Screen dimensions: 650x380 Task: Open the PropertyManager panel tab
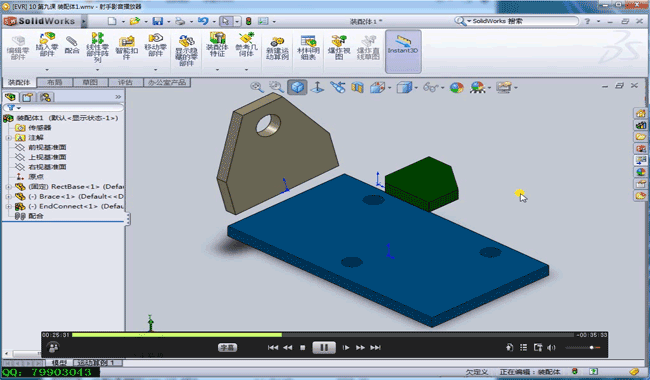click(28, 97)
